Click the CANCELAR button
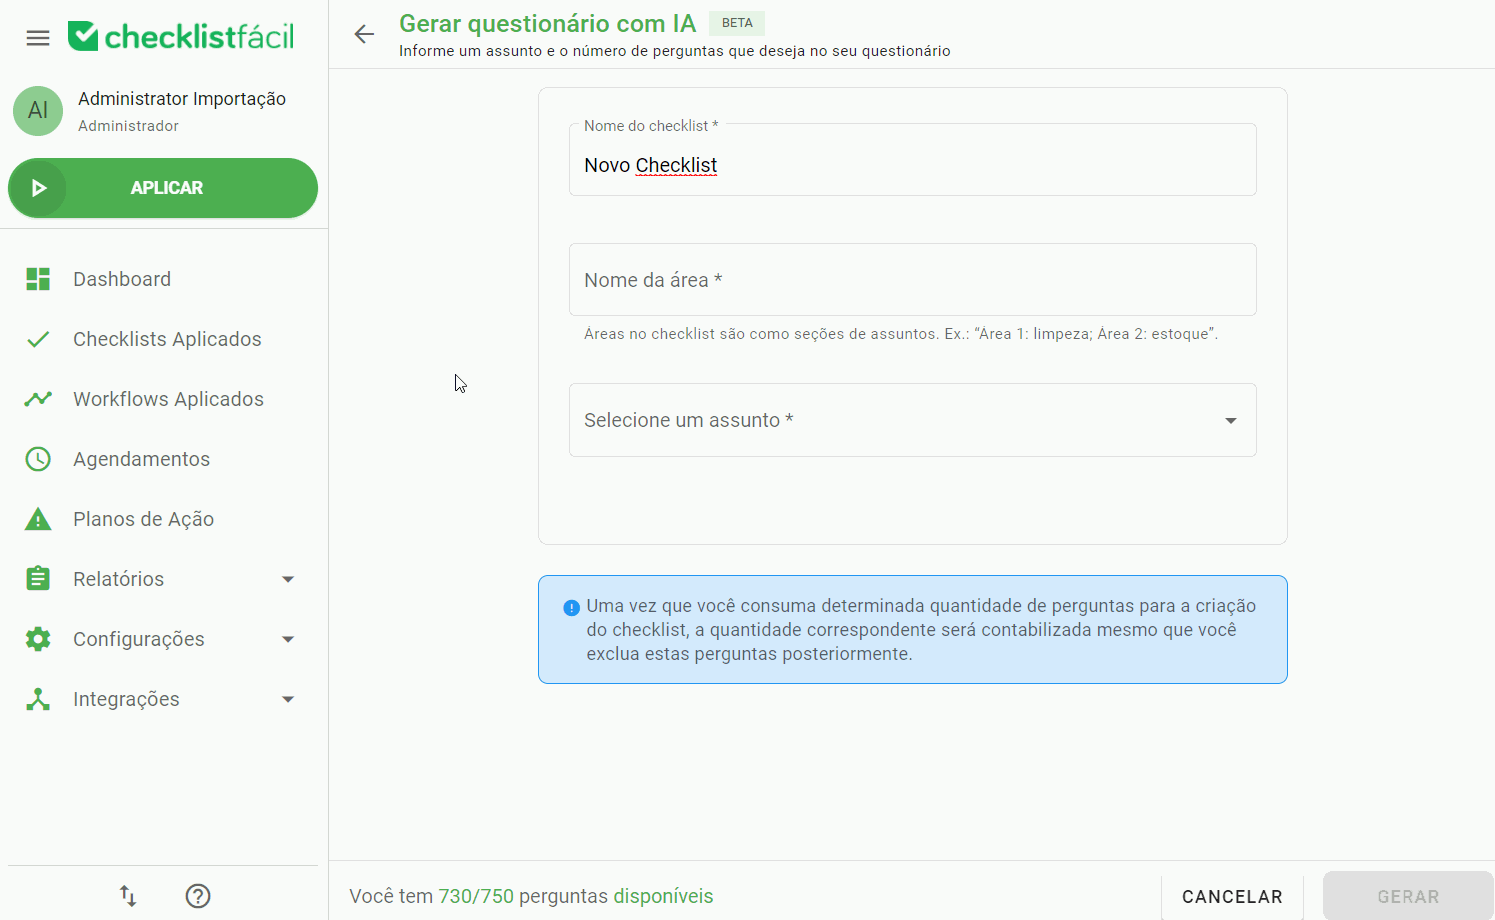Image resolution: width=1495 pixels, height=920 pixels. coord(1231,895)
